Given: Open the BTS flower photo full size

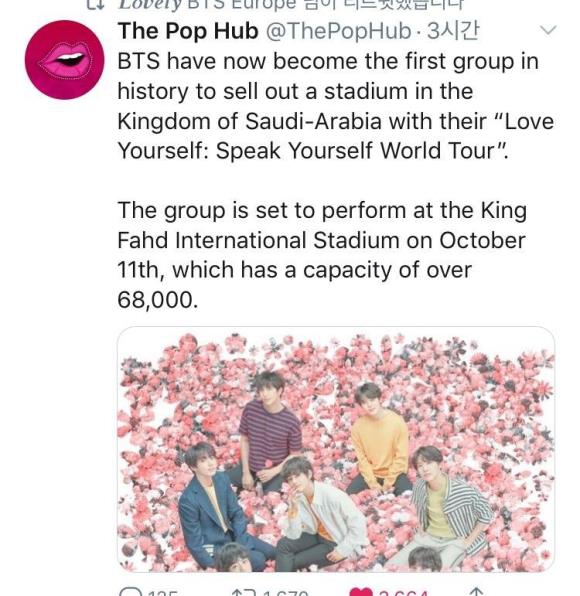Looking at the screenshot, I should pos(336,449).
